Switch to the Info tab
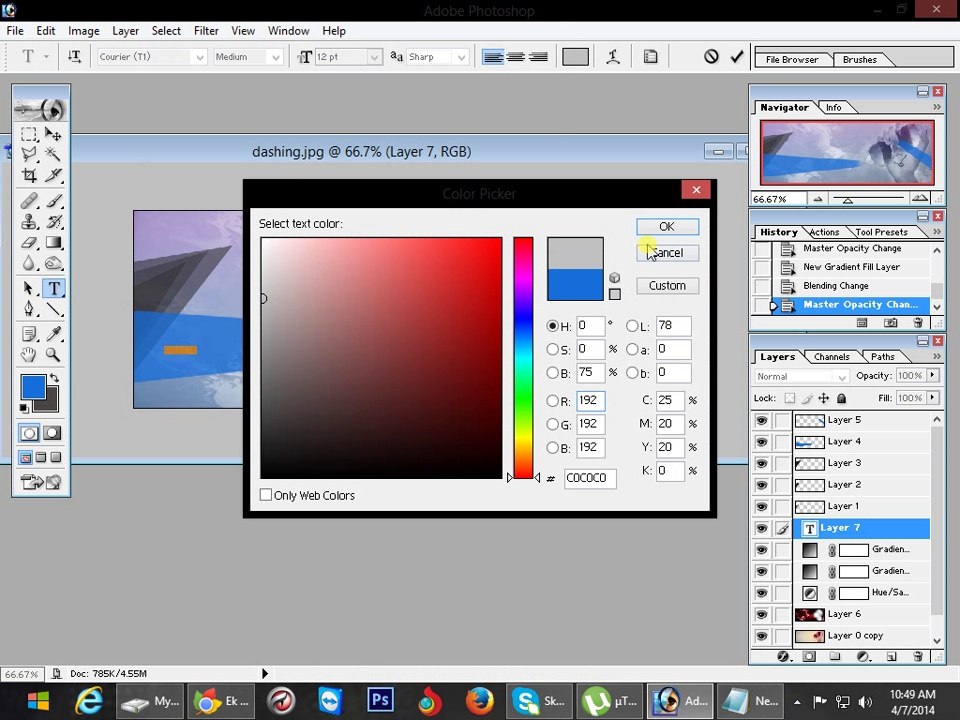The width and height of the screenshot is (960, 720). coord(833,108)
